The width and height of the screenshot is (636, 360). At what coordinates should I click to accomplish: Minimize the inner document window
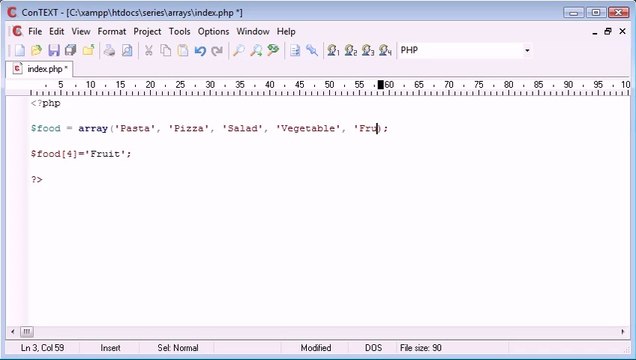coord(595,32)
